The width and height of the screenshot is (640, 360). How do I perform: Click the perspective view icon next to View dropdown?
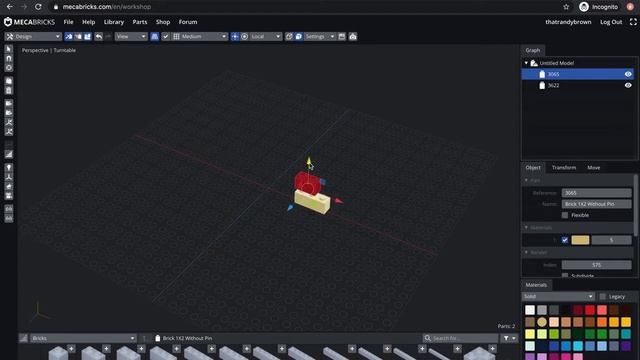pos(155,37)
